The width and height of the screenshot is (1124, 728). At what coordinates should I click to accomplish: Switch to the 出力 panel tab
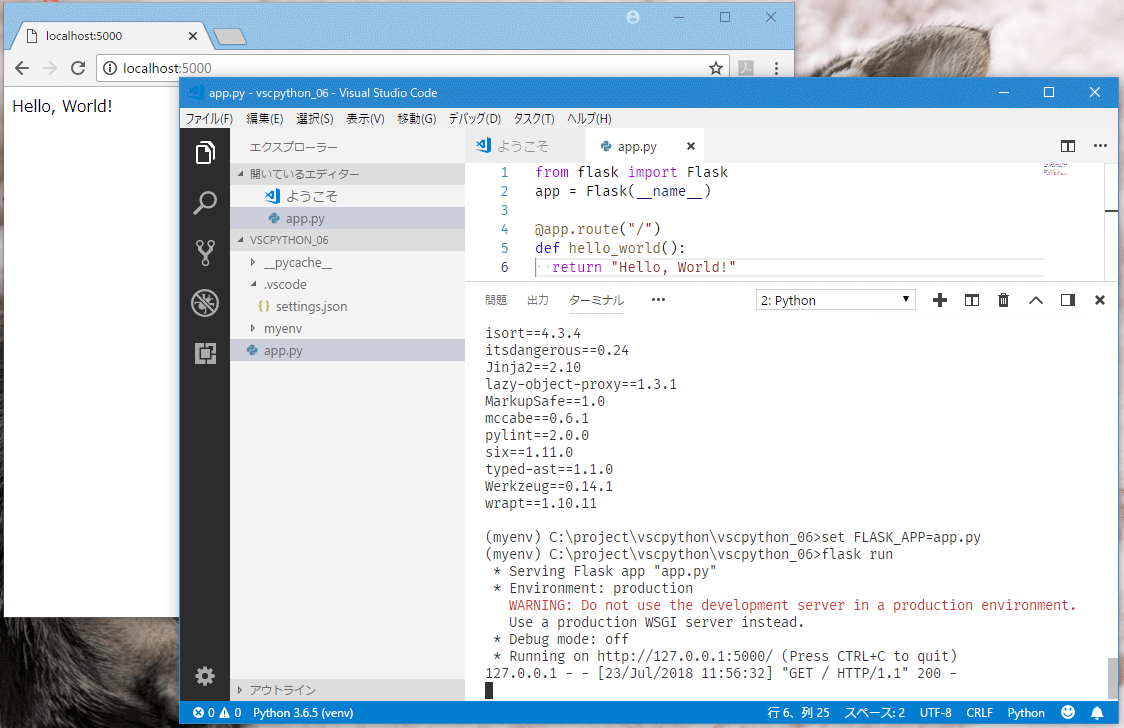538,300
